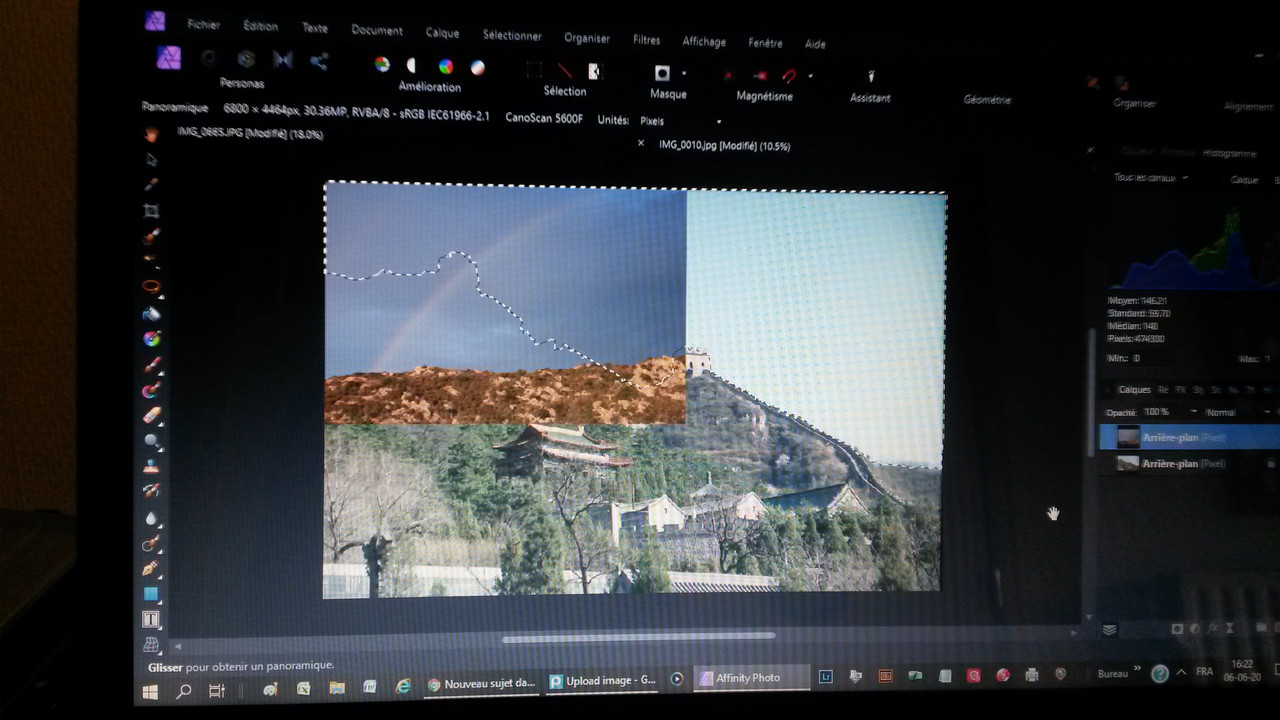Screen dimensions: 1280x720
Task: Select the Erase Brush tool
Action: click(151, 414)
